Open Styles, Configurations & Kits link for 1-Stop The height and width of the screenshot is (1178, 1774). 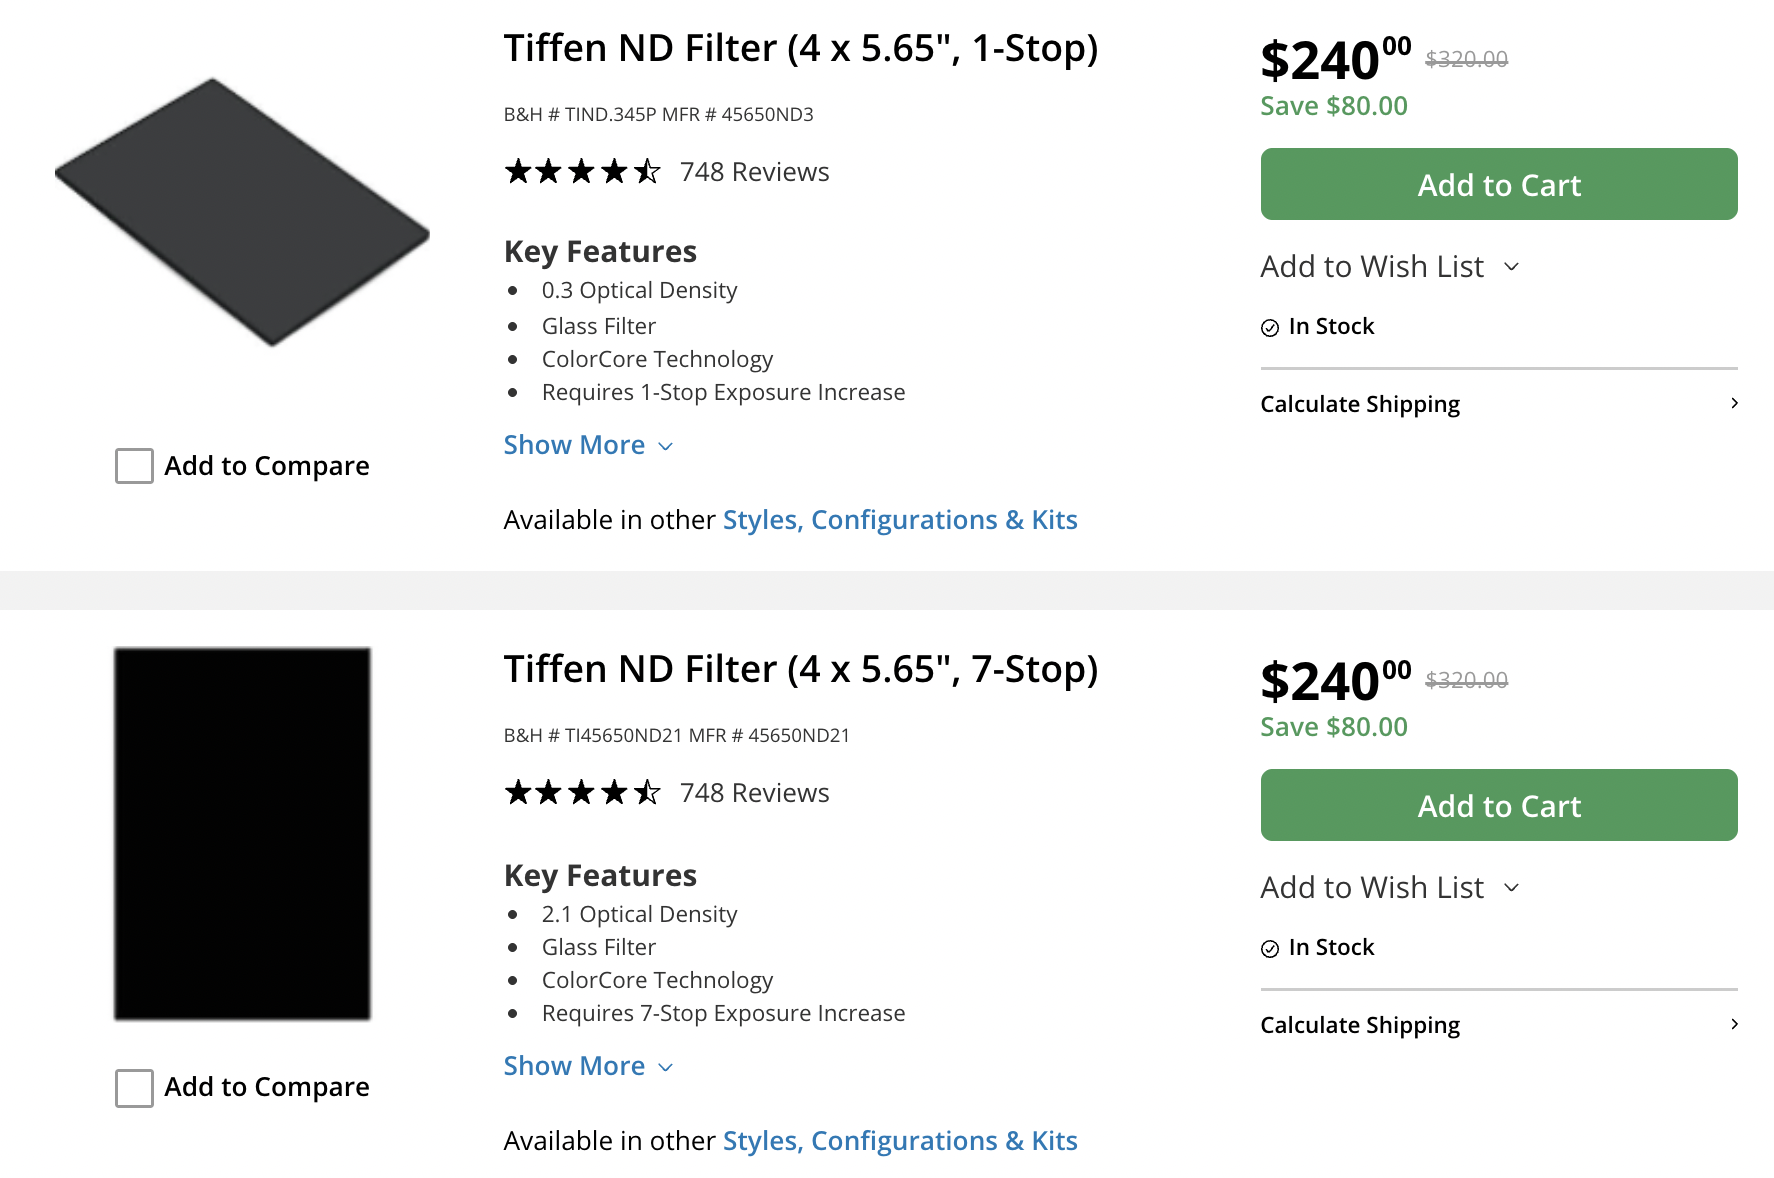[899, 520]
